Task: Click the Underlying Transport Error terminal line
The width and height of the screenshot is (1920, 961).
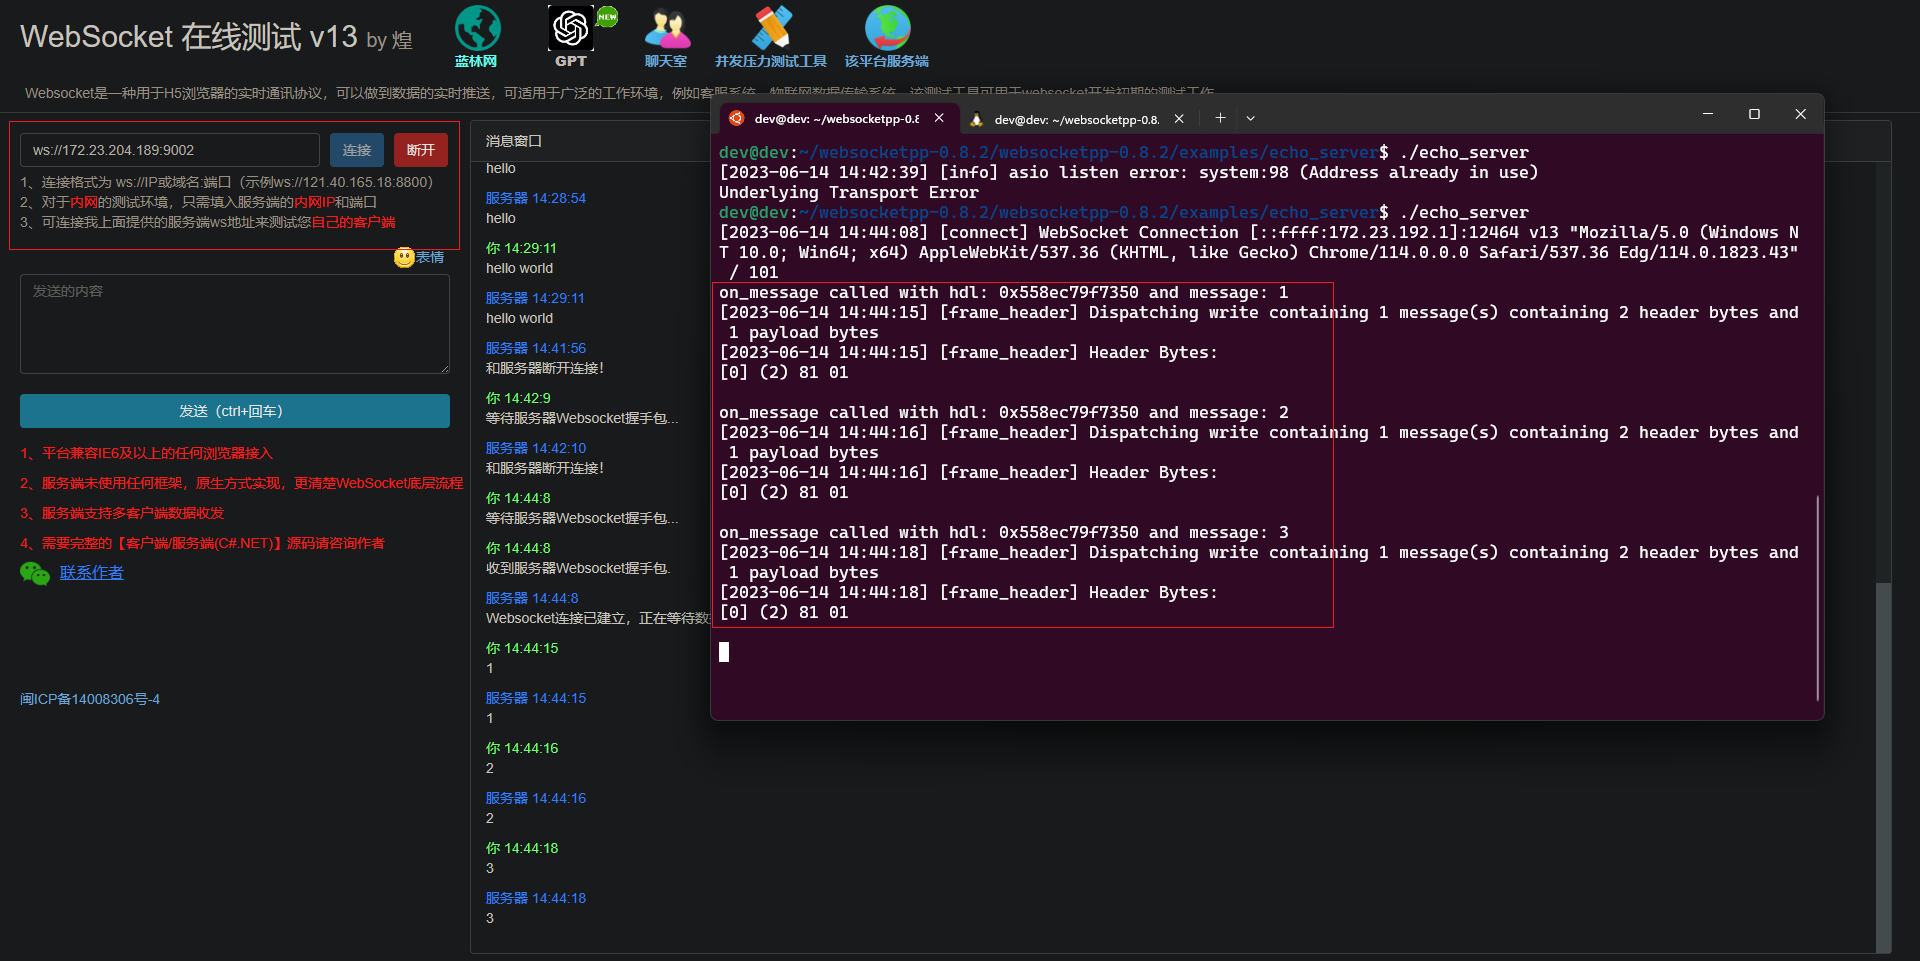Action: pyautogui.click(x=849, y=192)
